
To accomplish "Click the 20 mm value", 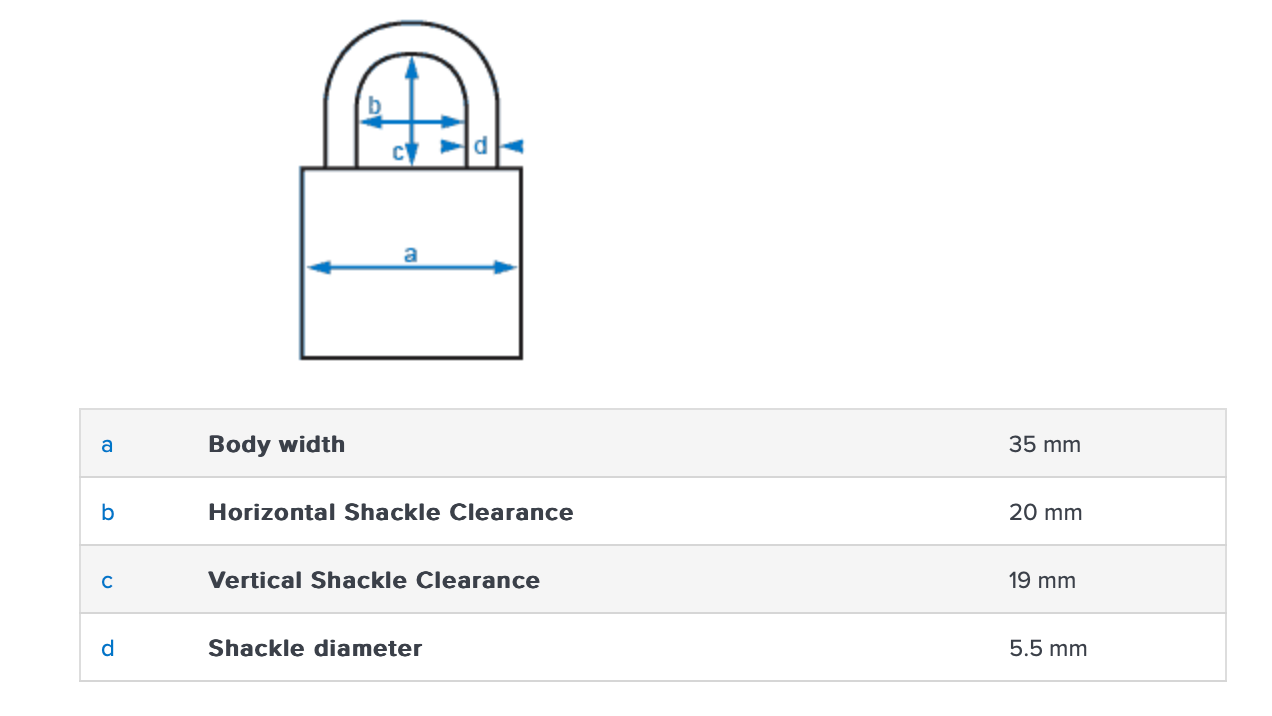I will point(1045,512).
